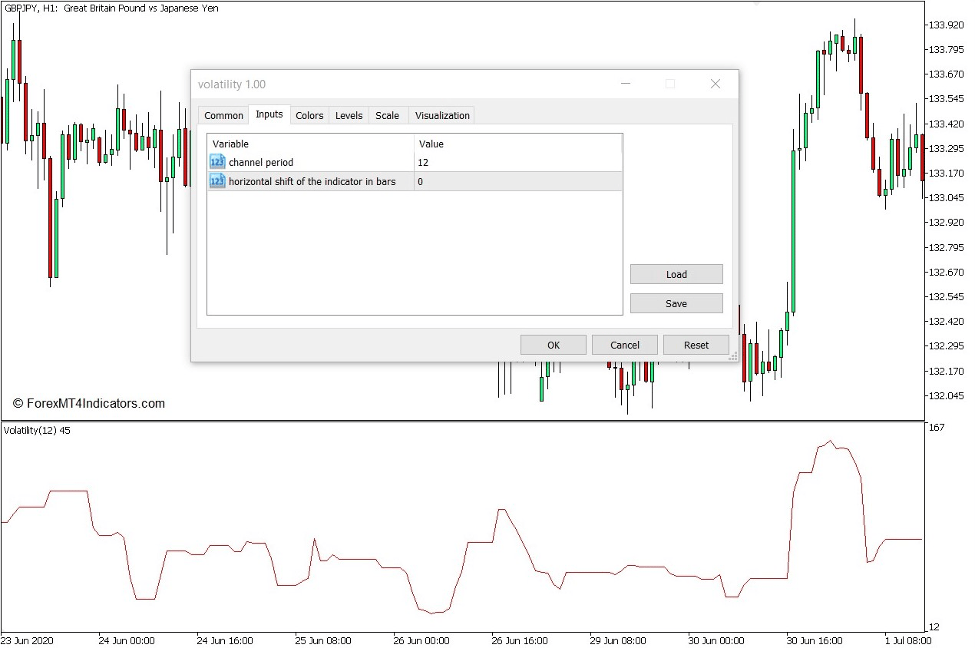Select the Inputs tab
Screen dimensions: 977x650
coord(268,115)
